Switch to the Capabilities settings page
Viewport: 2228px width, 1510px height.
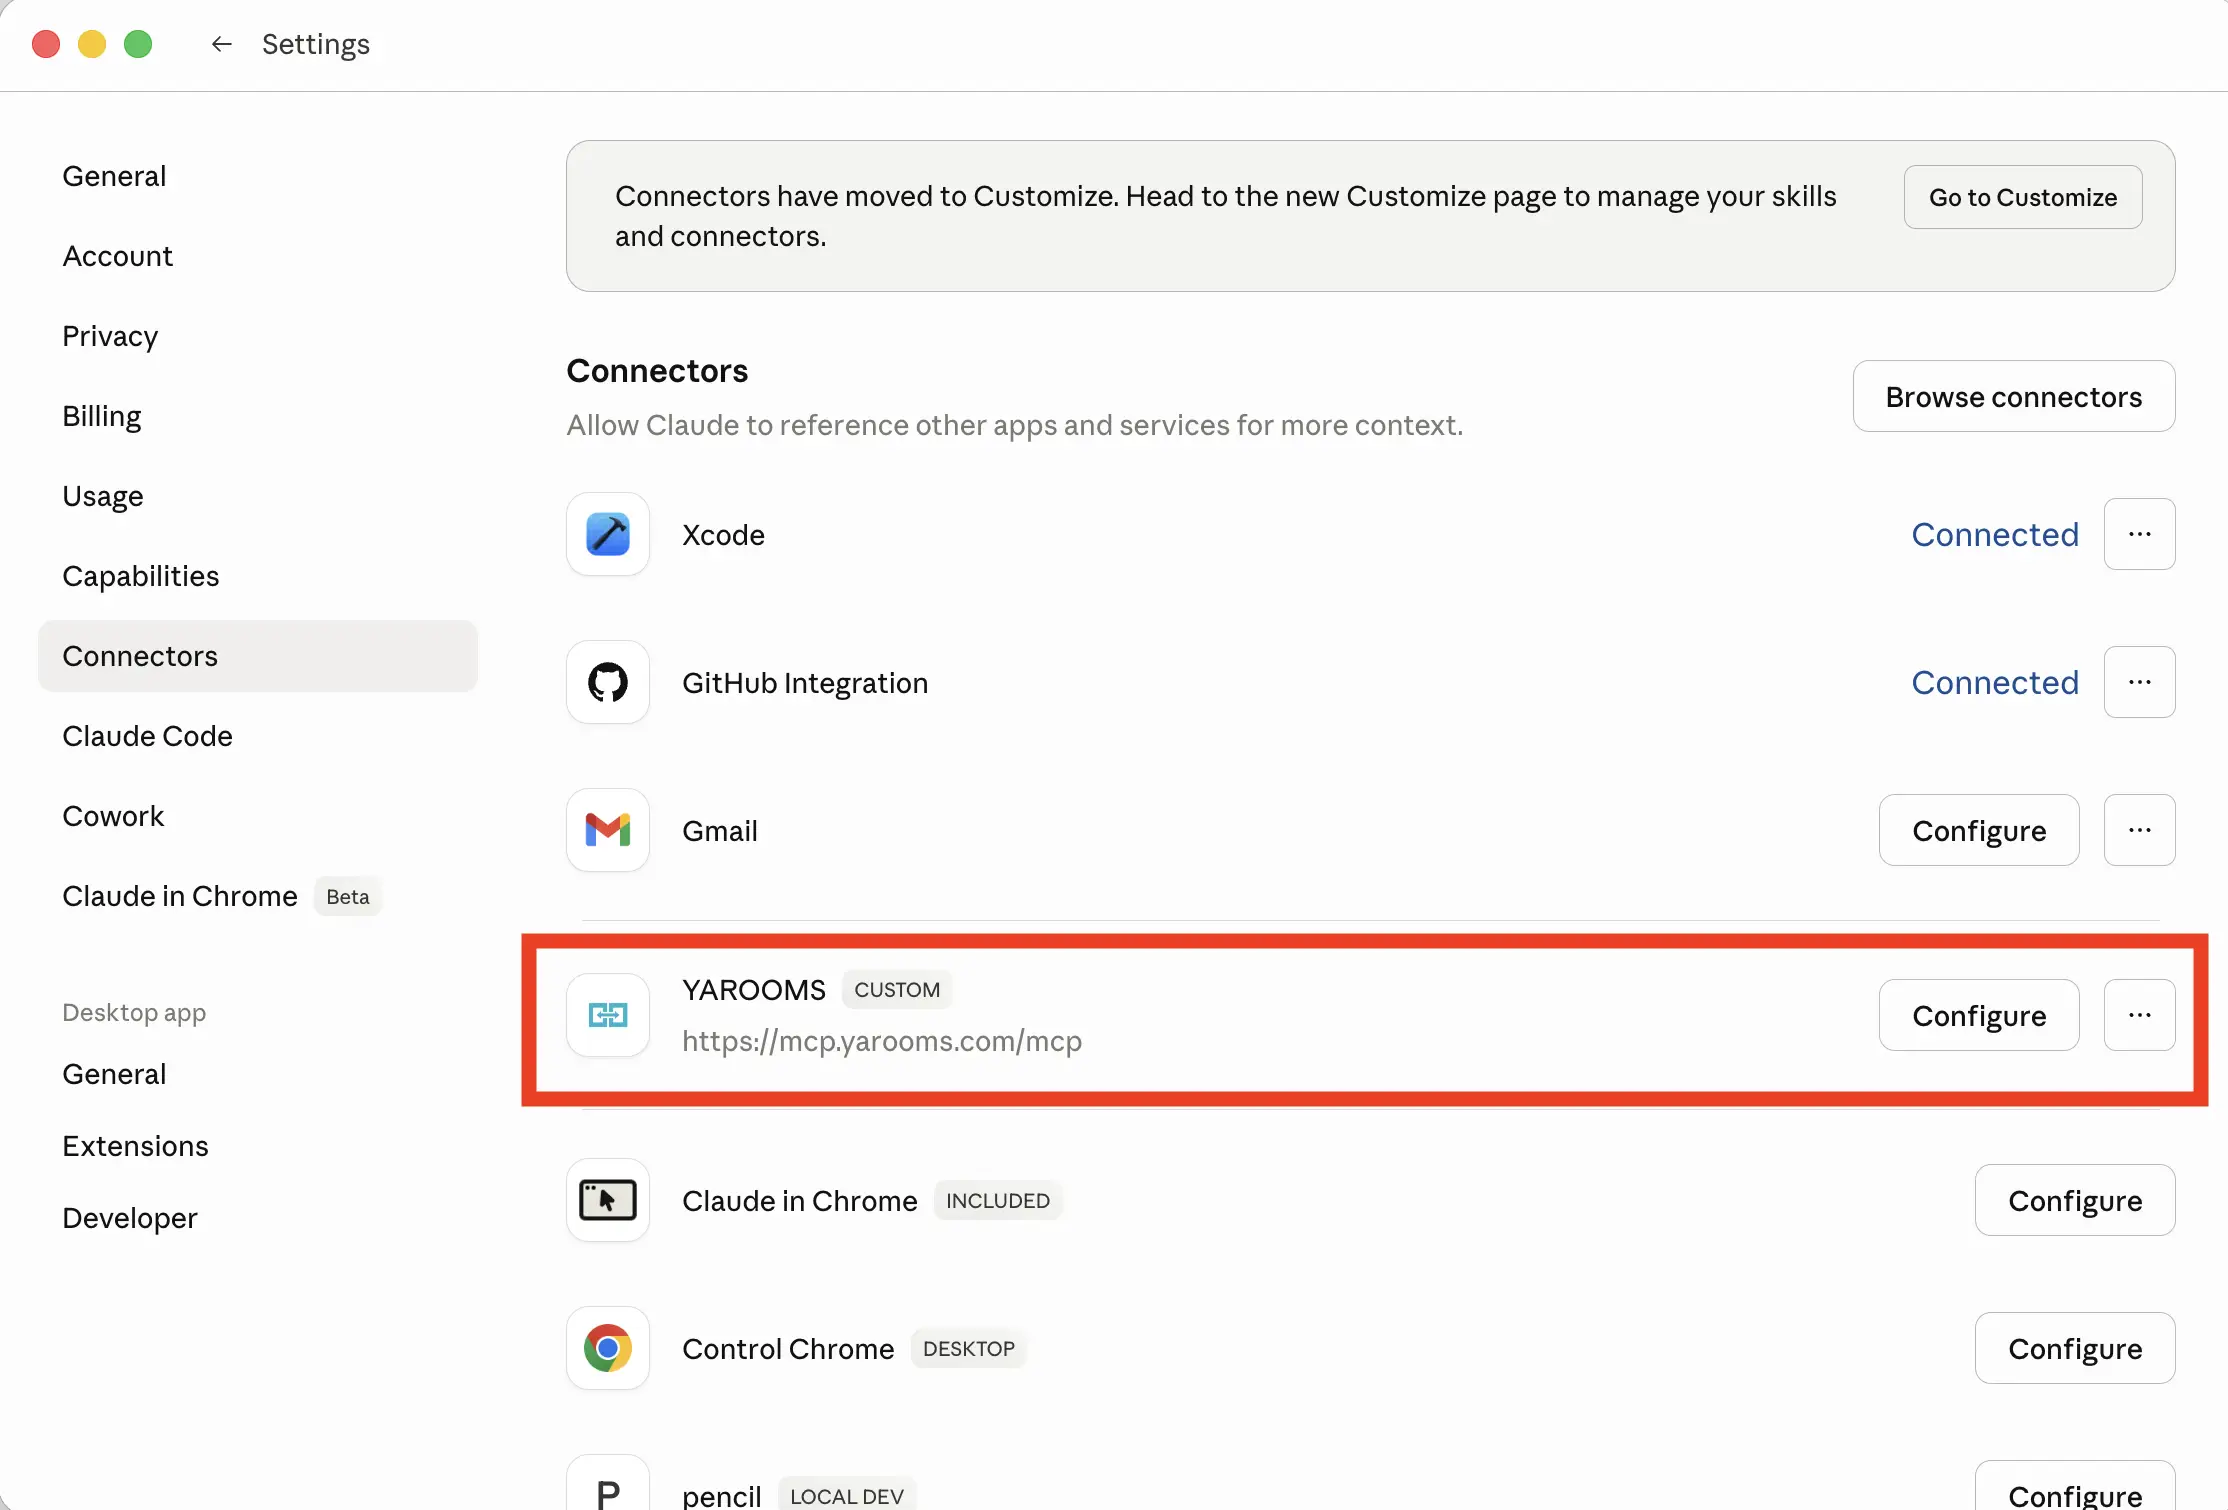(x=140, y=576)
